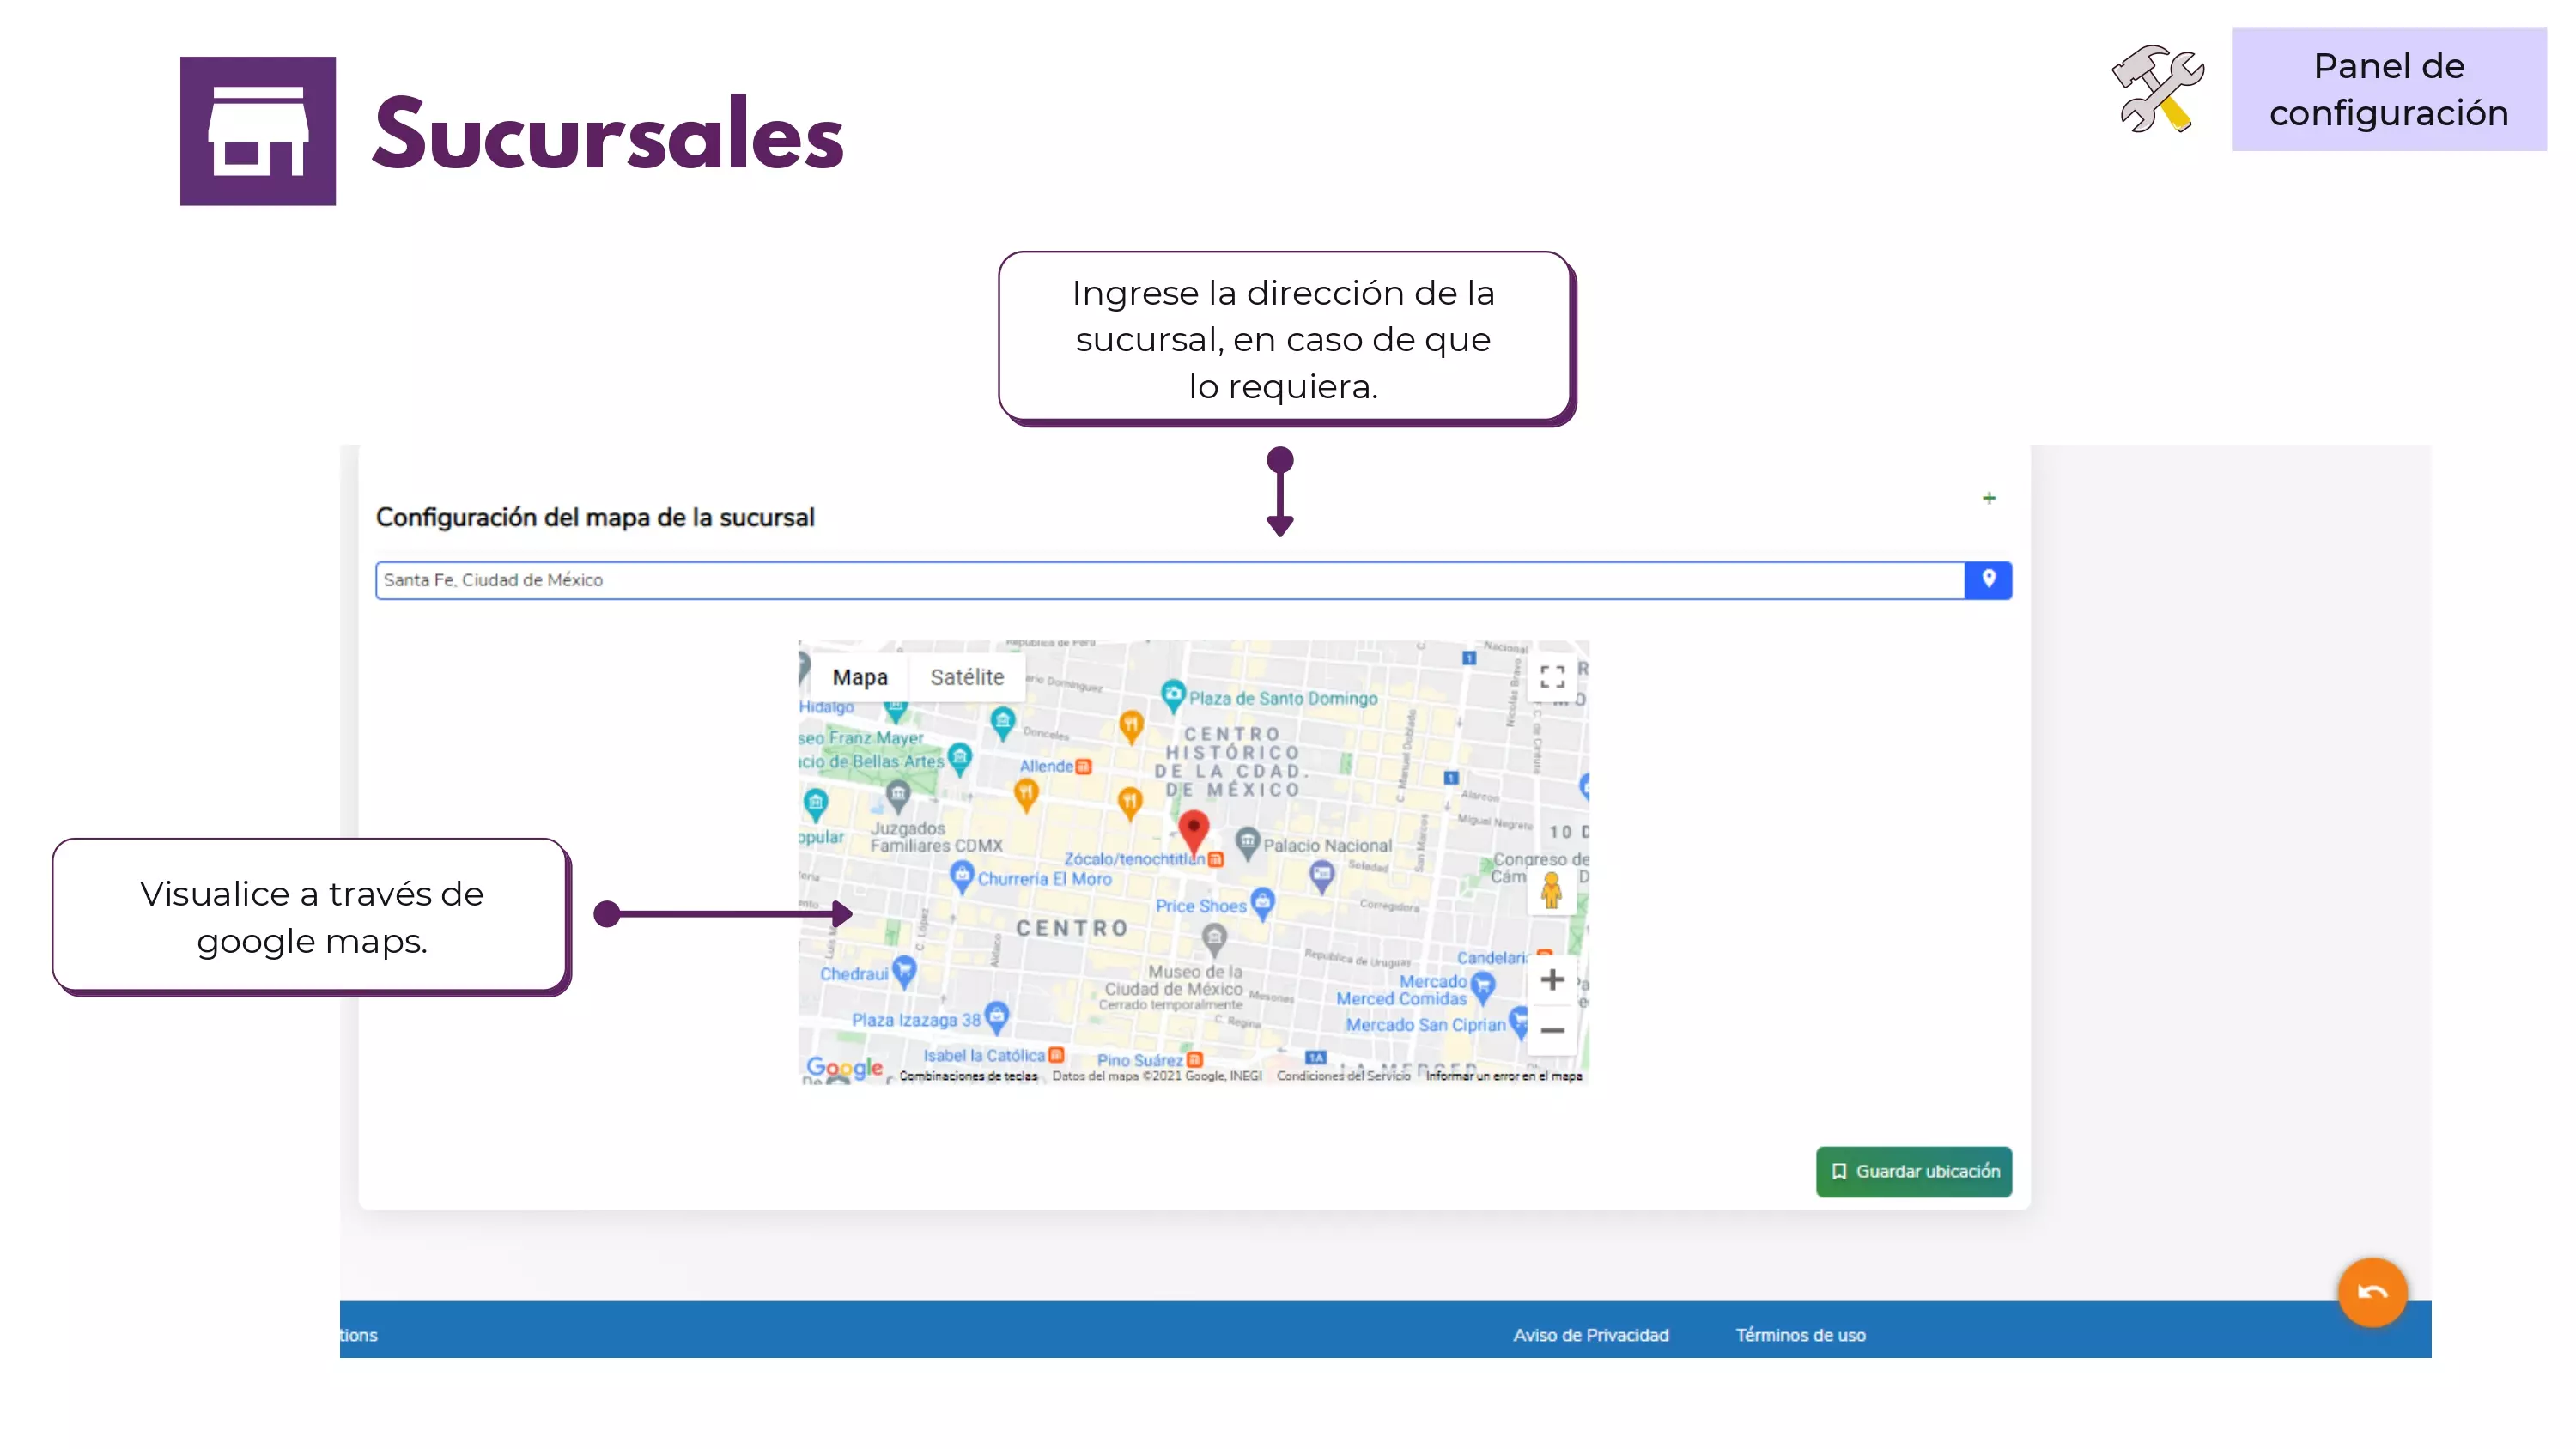2576x1449 pixels.
Task: Click the blue location pin search button
Action: [x=1988, y=580]
